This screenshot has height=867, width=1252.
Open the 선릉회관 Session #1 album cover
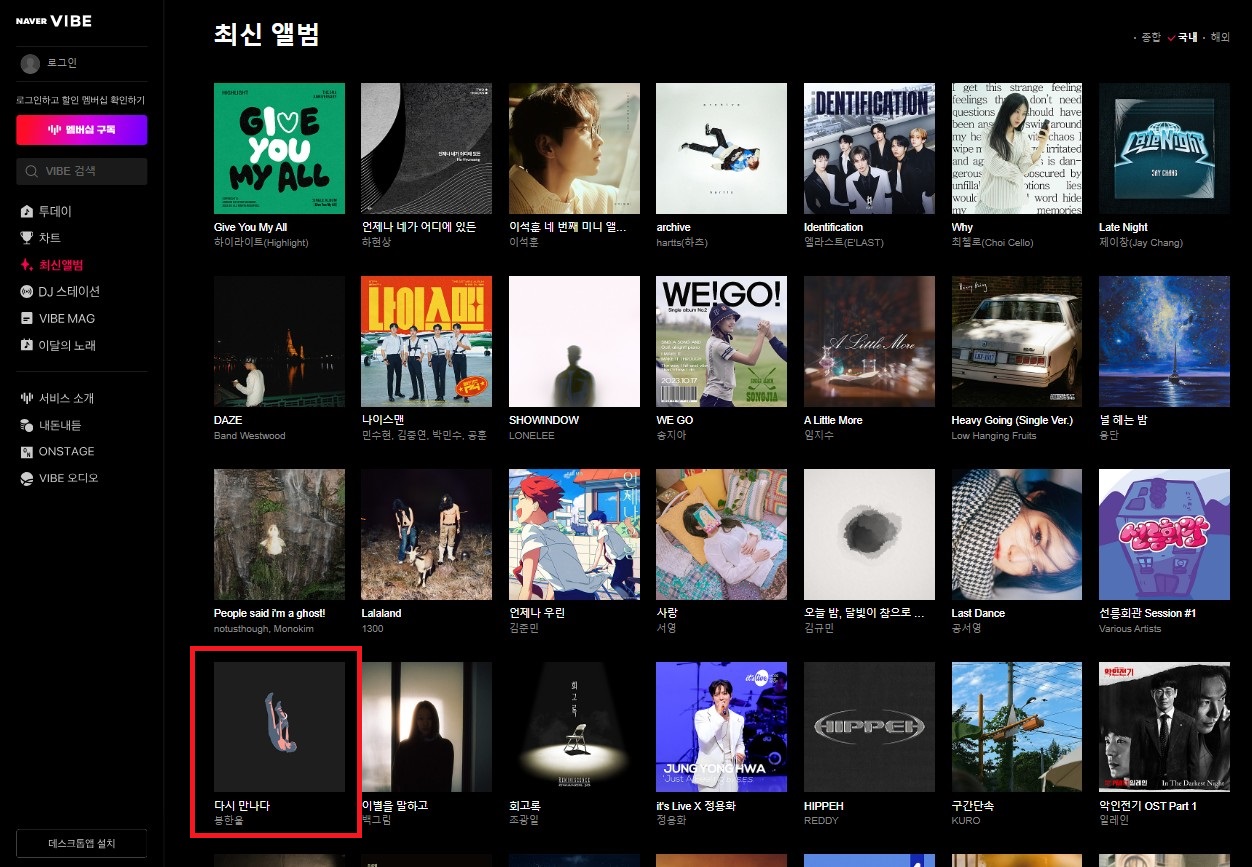click(x=1164, y=534)
